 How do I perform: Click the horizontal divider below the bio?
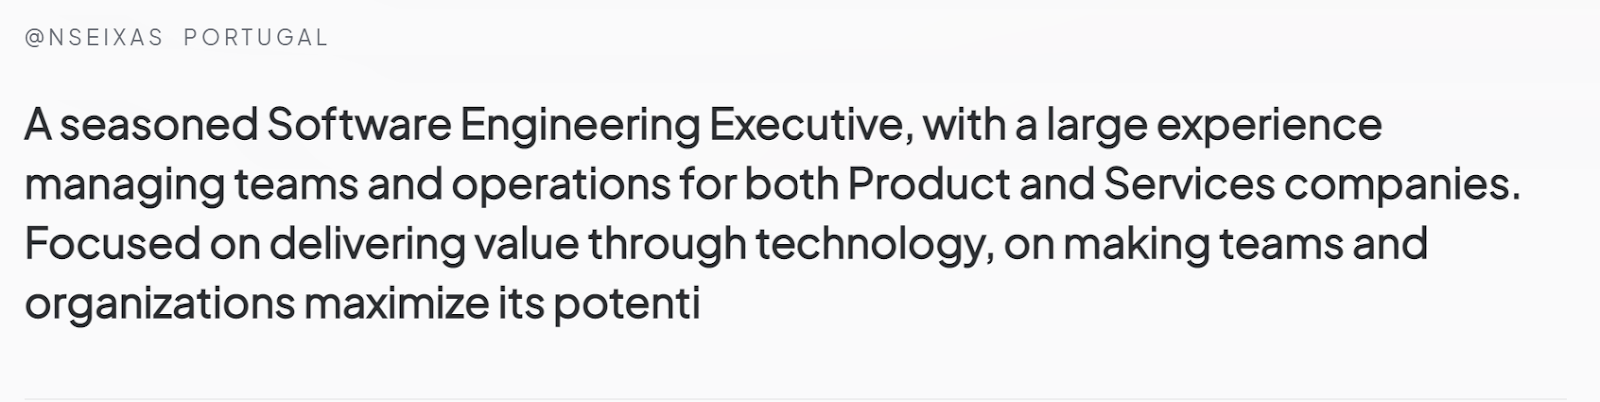[795, 399]
